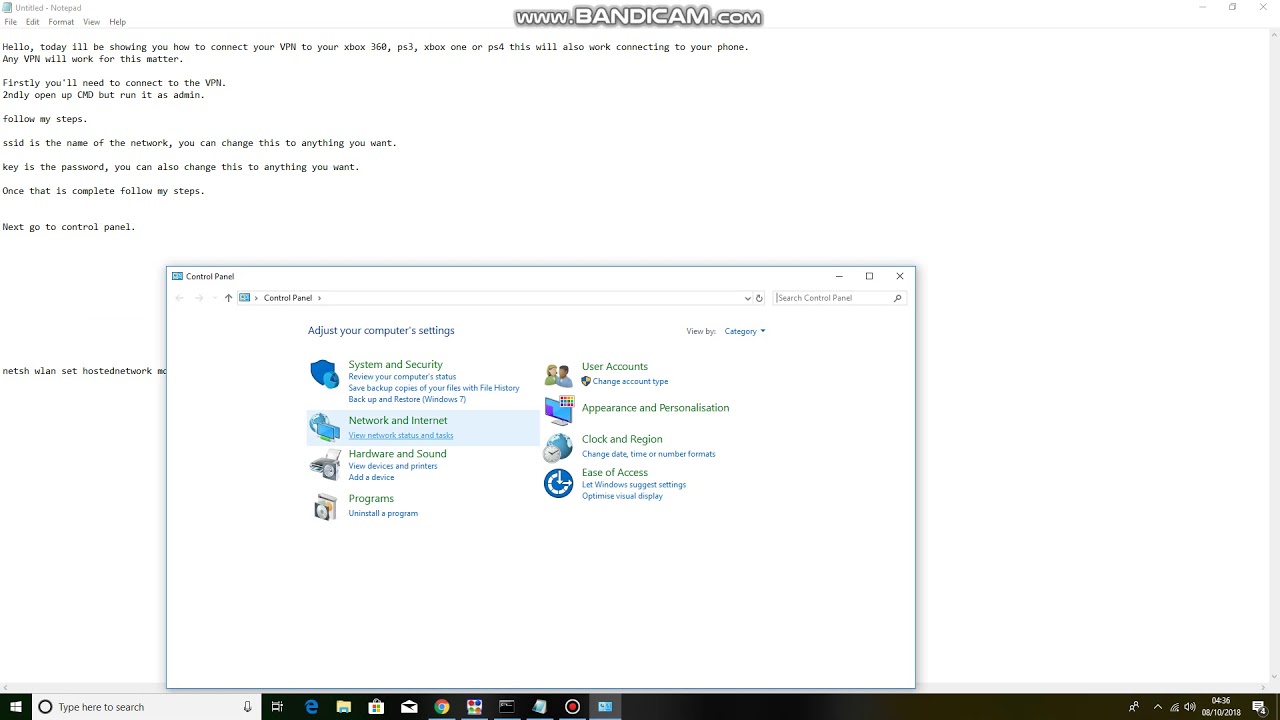Click the Type here to search box

pyautogui.click(x=147, y=707)
